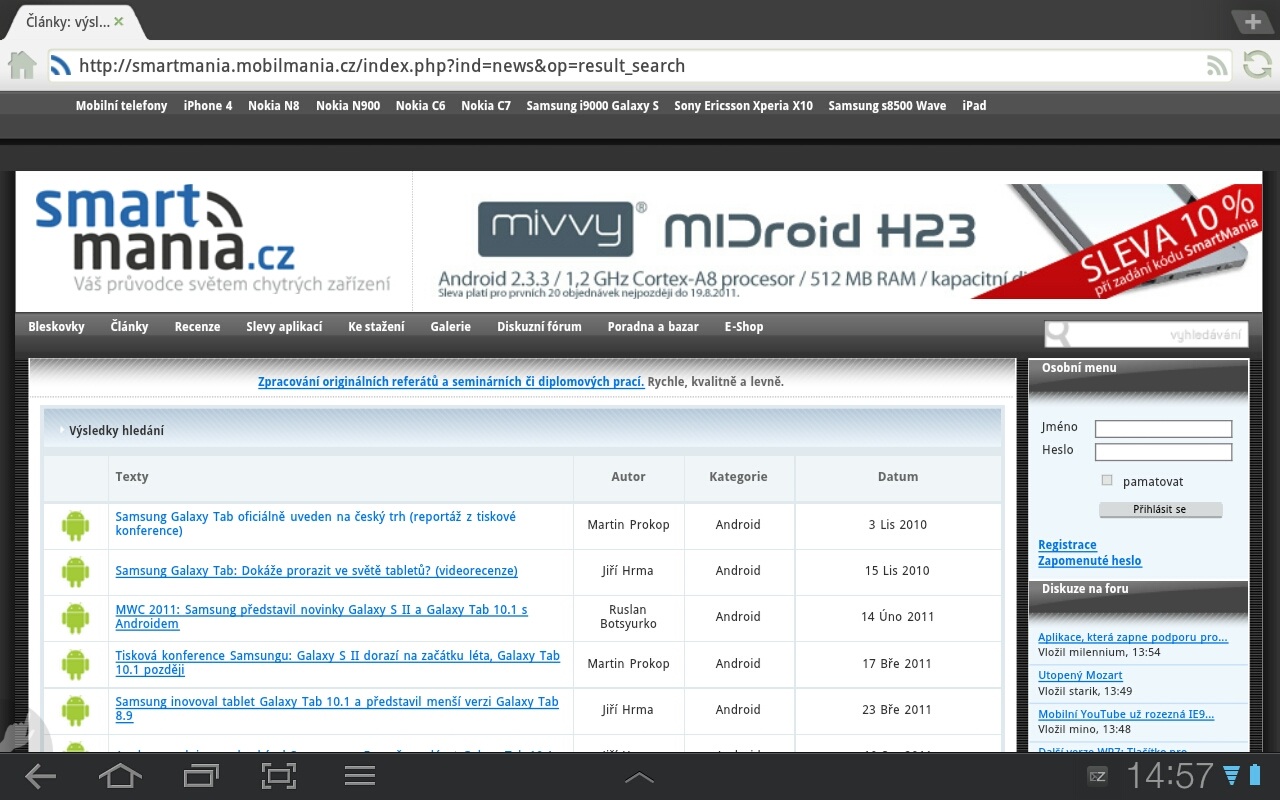Open Galaxy Tab: Dokáže prorazit article
The width and height of the screenshot is (1280, 800).
point(316,571)
